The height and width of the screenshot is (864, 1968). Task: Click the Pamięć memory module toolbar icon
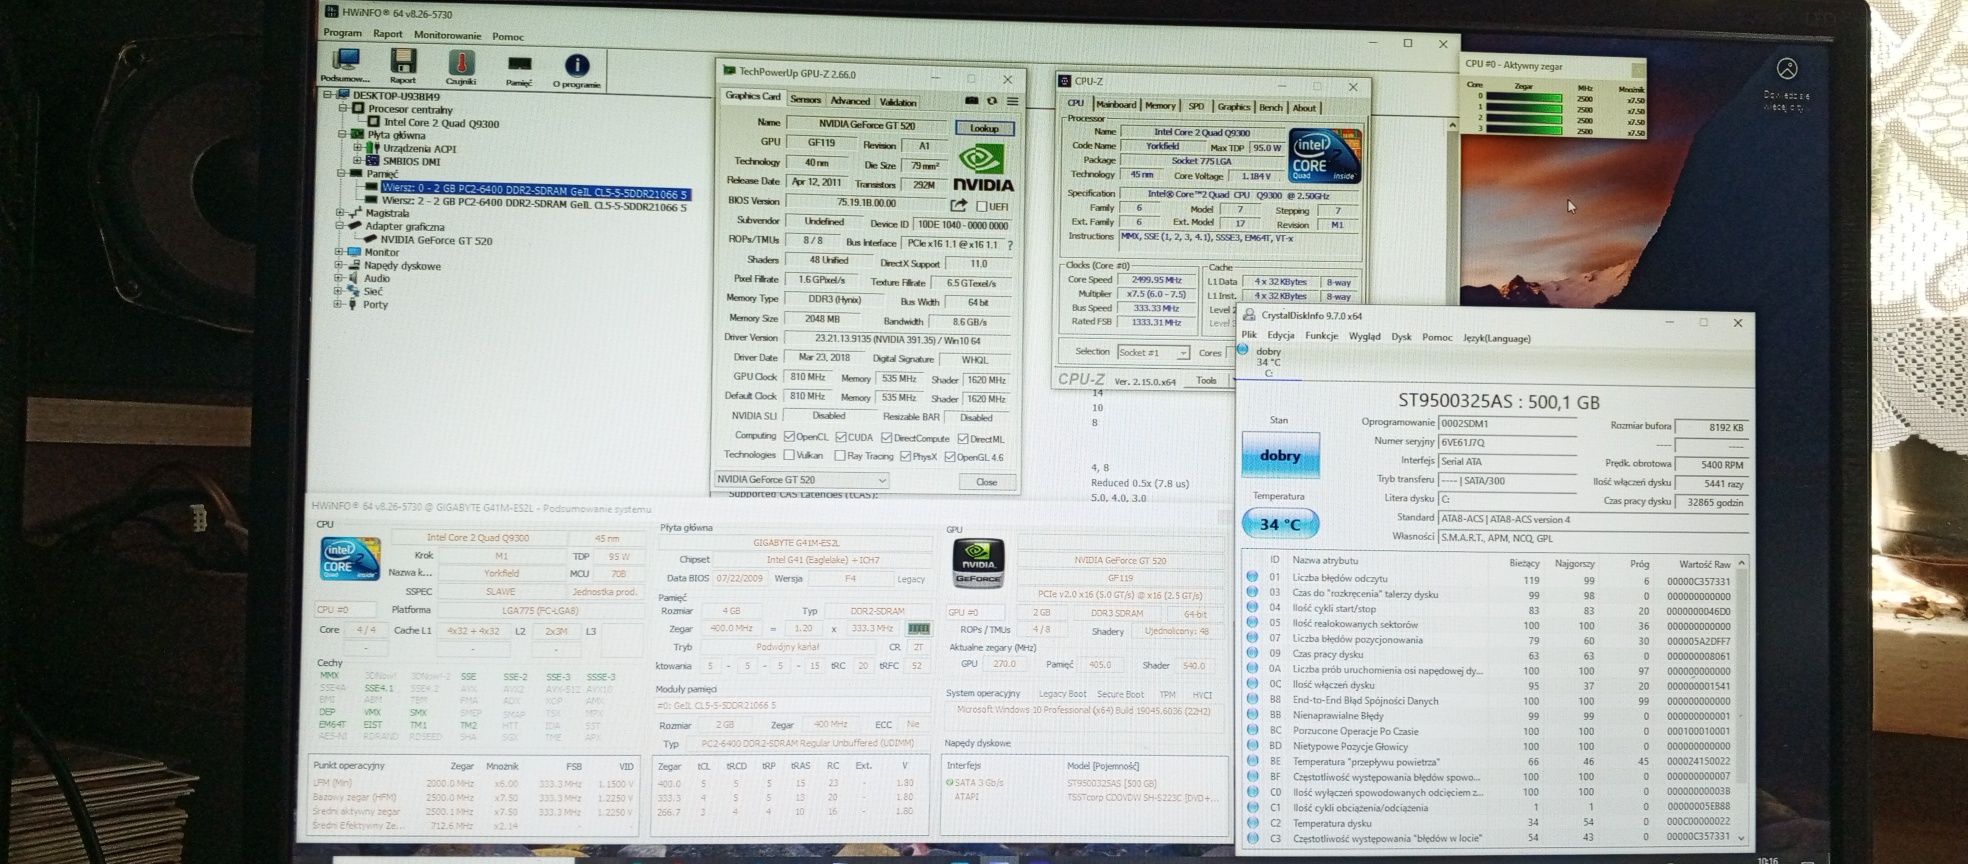519,64
